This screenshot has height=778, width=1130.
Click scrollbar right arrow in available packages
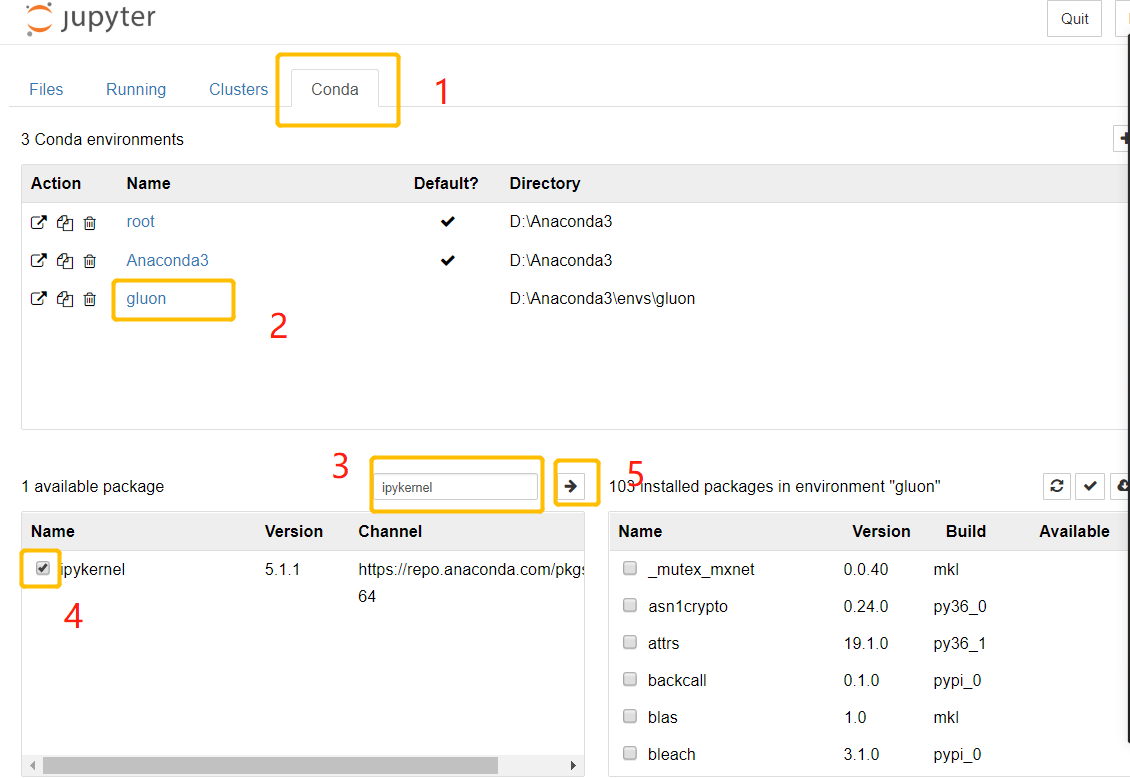coord(573,765)
